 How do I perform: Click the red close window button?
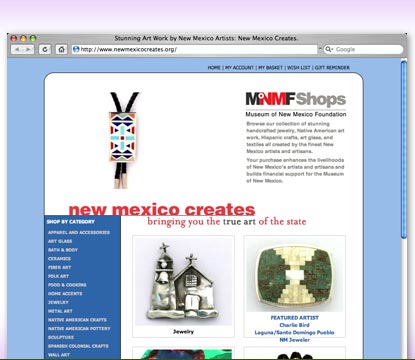pos(14,38)
